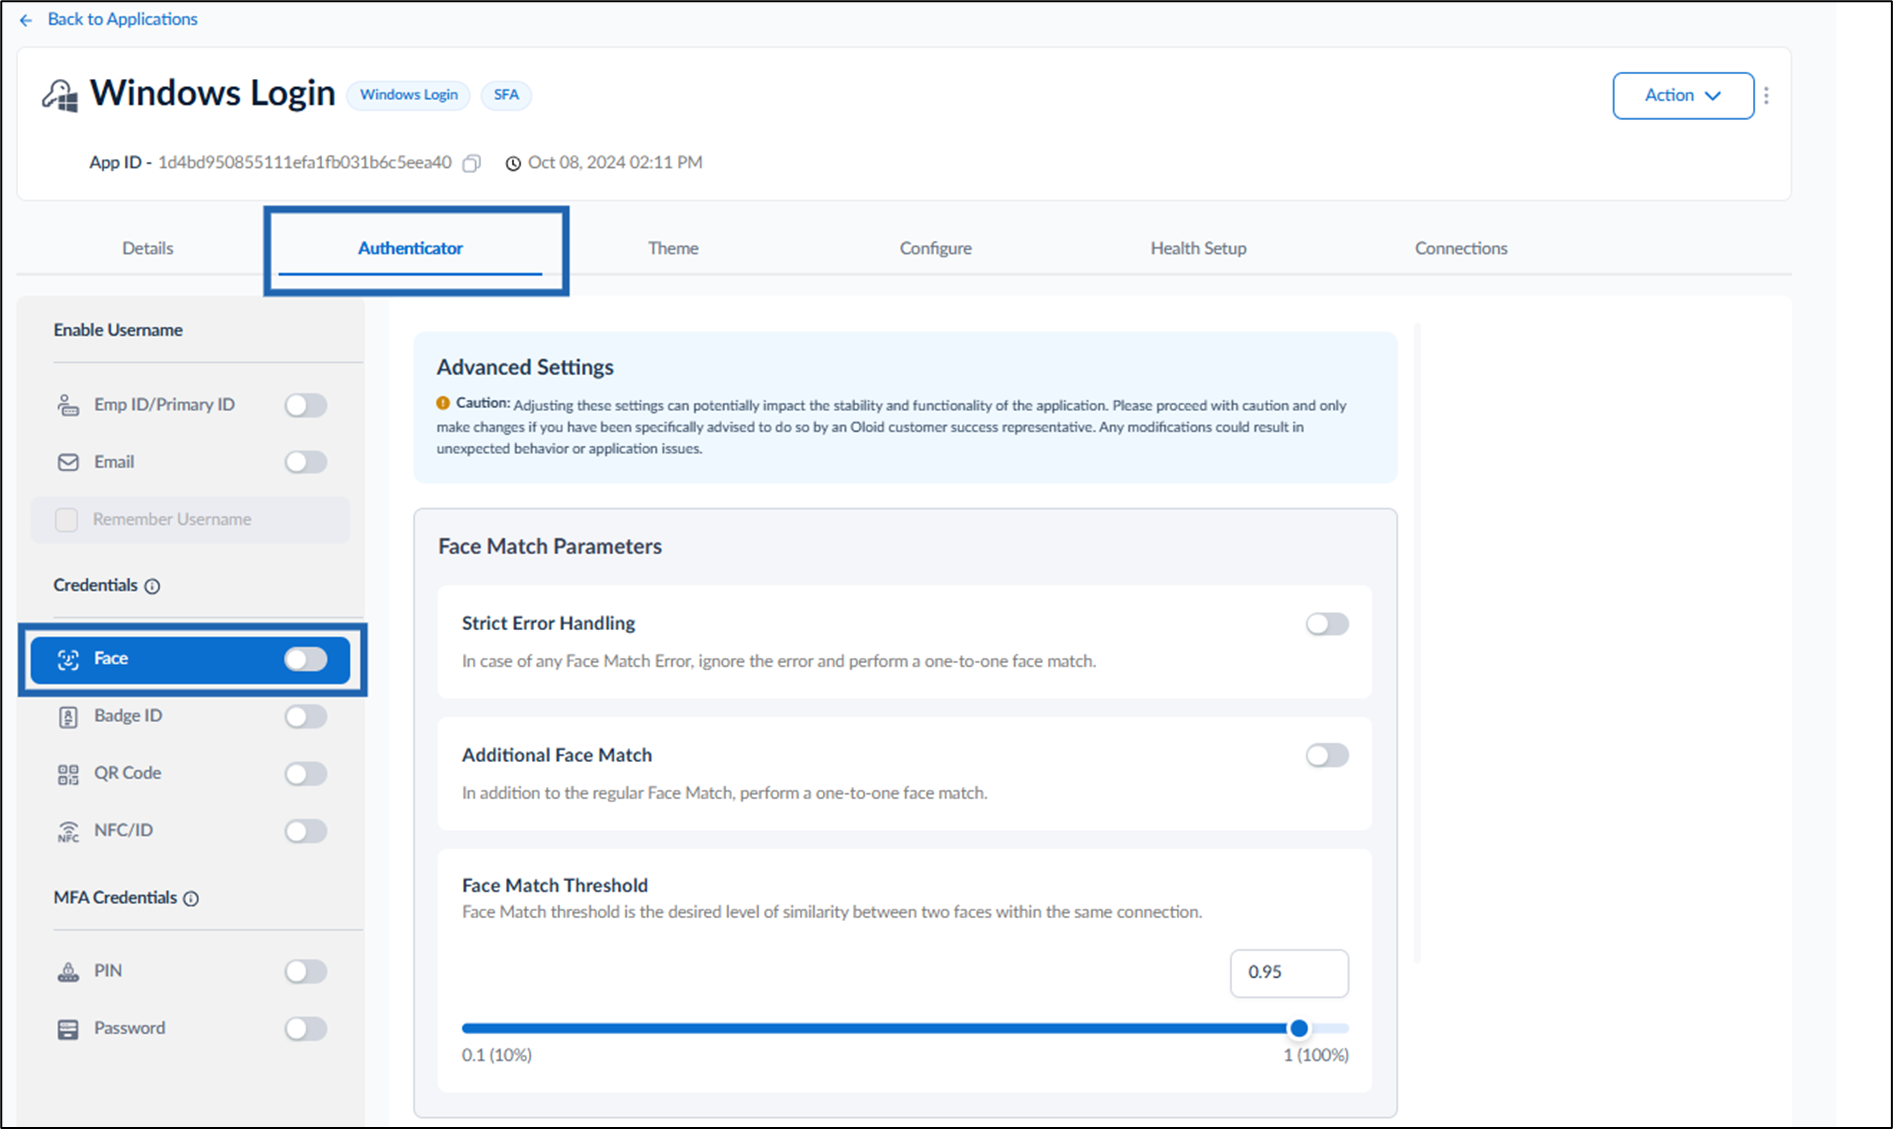Click the Back to Applications link

pos(122,19)
